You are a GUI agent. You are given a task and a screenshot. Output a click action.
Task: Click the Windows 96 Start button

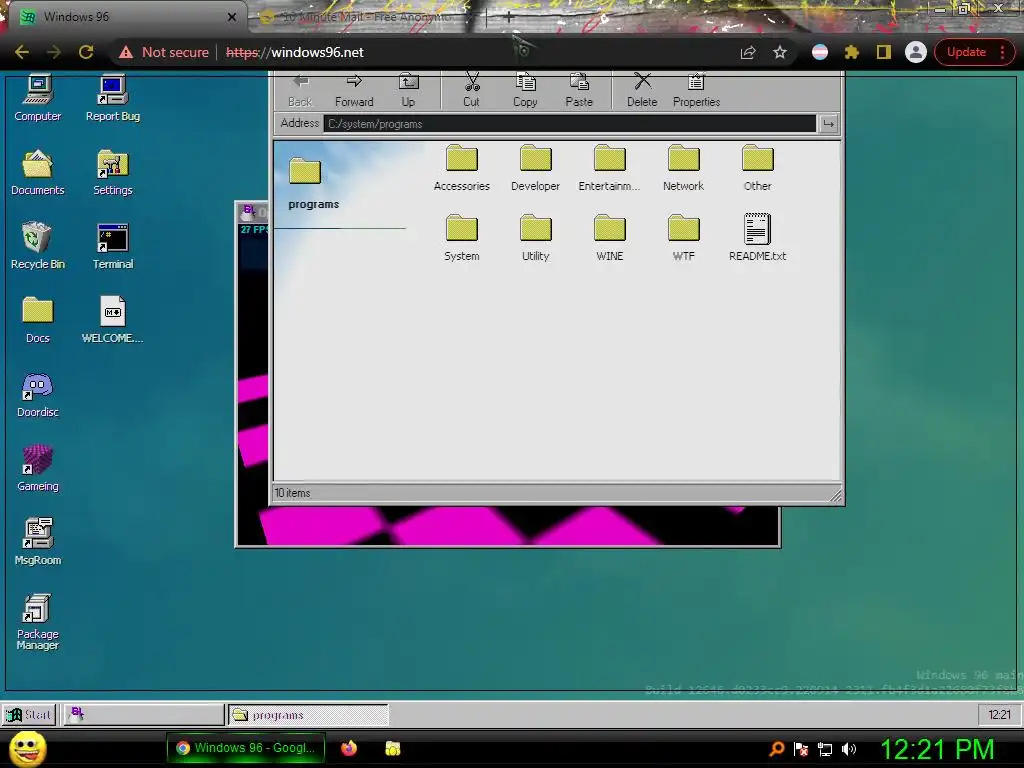coord(29,715)
